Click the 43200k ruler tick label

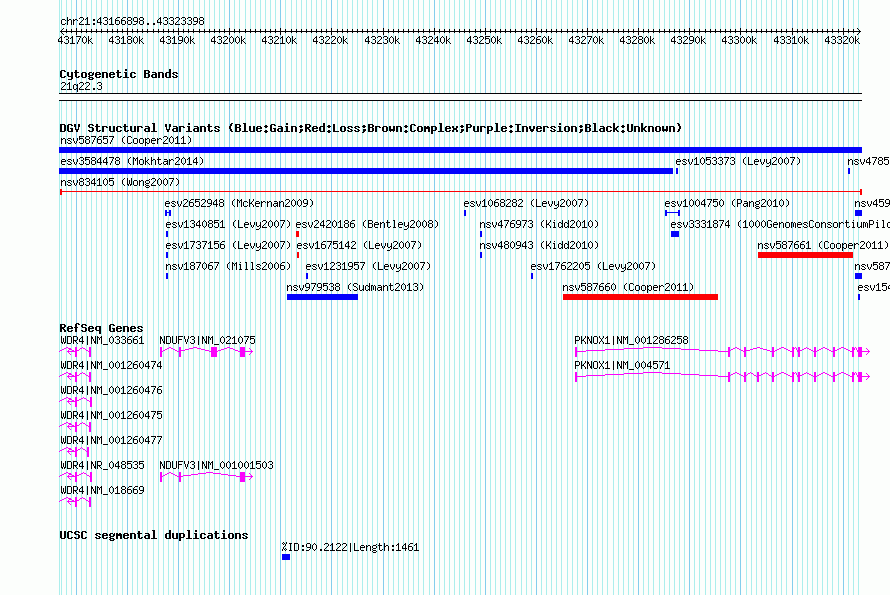point(228,40)
